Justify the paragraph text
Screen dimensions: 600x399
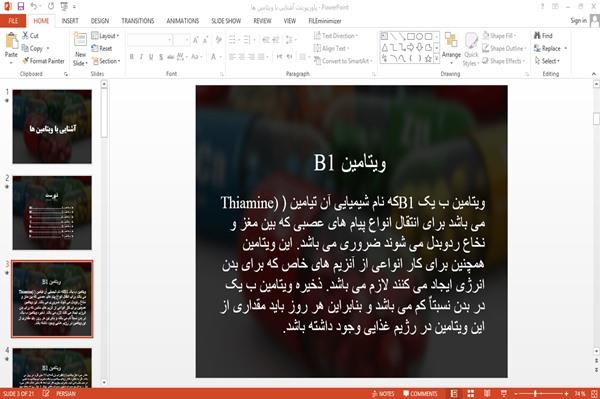point(261,57)
